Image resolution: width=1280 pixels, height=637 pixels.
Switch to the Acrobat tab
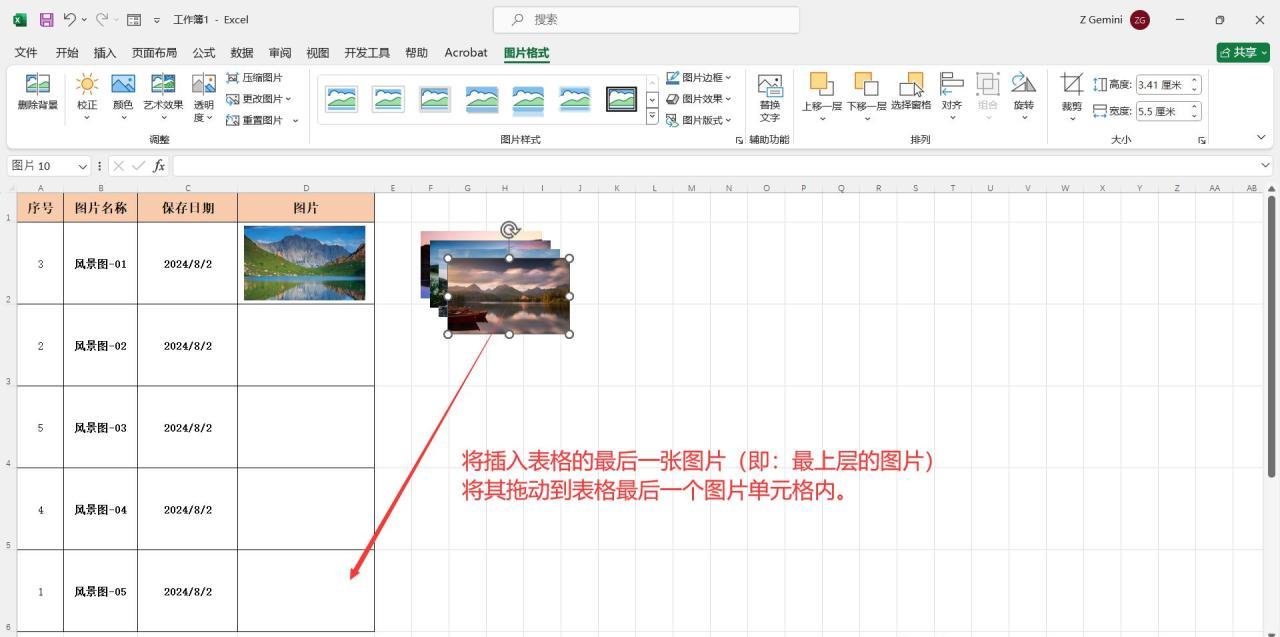click(466, 53)
